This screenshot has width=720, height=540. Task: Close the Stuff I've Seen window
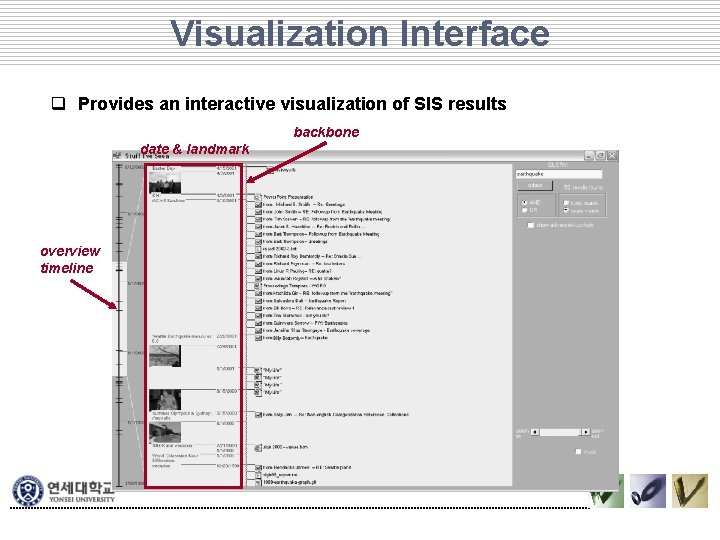click(x=612, y=156)
